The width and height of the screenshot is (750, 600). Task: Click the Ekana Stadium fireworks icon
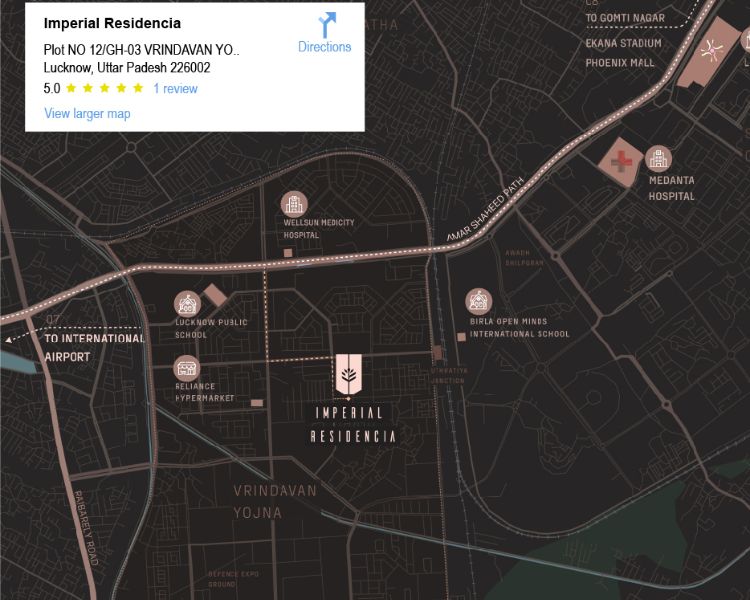pos(712,50)
